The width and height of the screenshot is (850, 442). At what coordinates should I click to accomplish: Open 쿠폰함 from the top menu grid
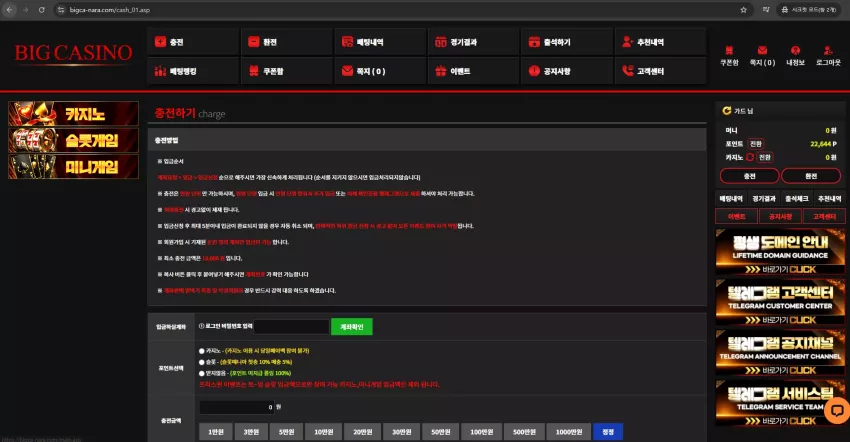[286, 71]
